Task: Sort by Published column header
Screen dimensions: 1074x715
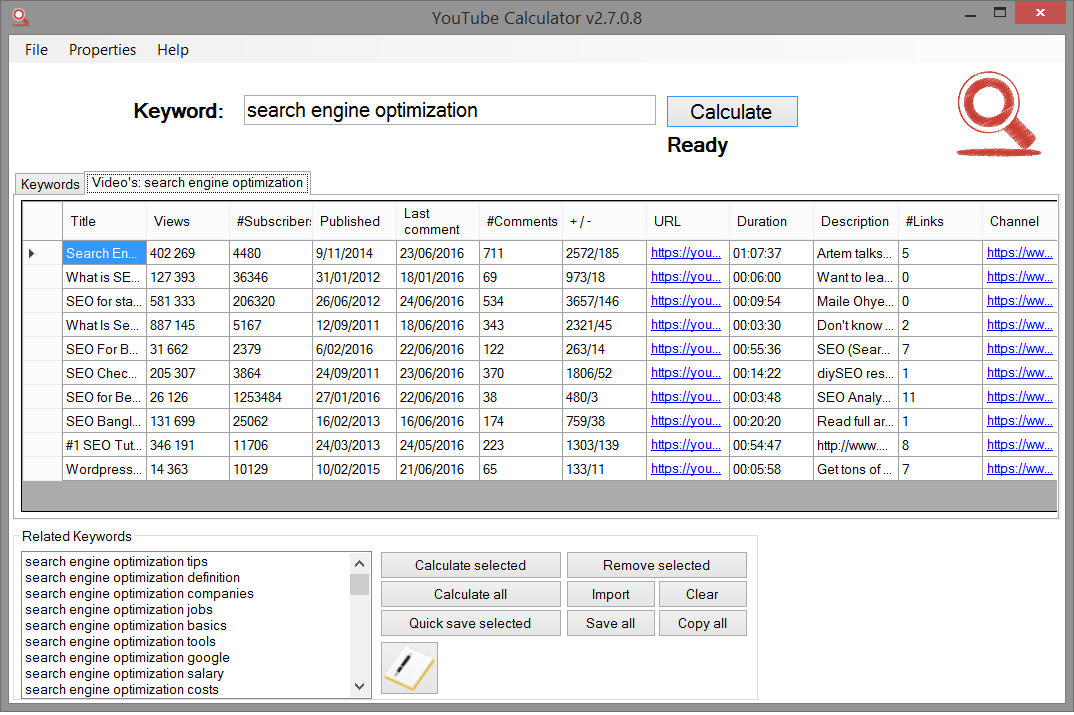Action: click(354, 221)
